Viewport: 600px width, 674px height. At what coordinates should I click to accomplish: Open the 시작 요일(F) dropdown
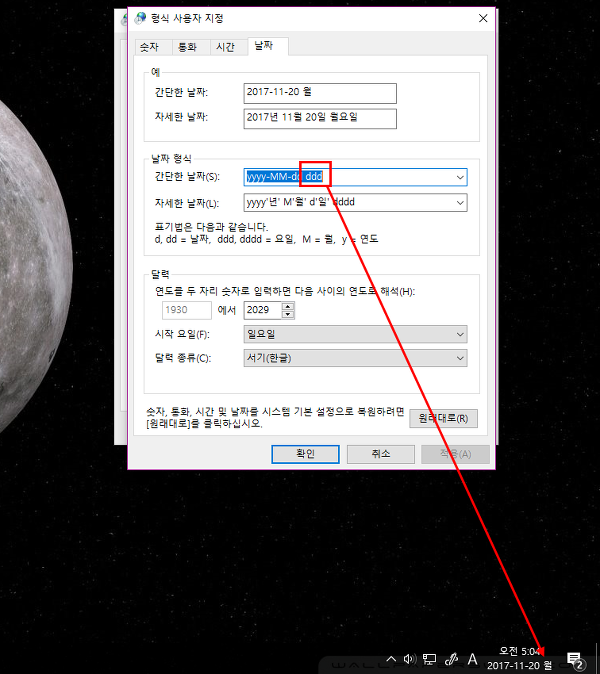[355, 334]
